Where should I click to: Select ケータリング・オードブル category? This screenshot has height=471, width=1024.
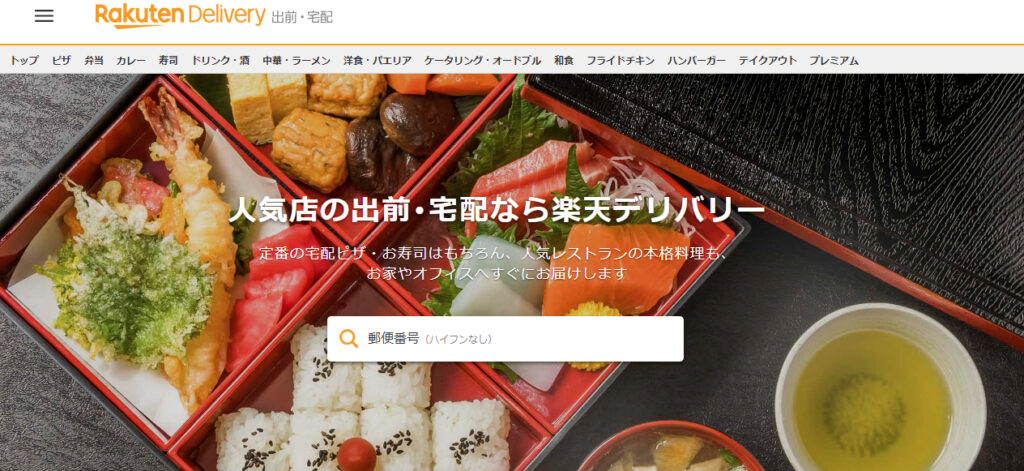click(x=483, y=61)
